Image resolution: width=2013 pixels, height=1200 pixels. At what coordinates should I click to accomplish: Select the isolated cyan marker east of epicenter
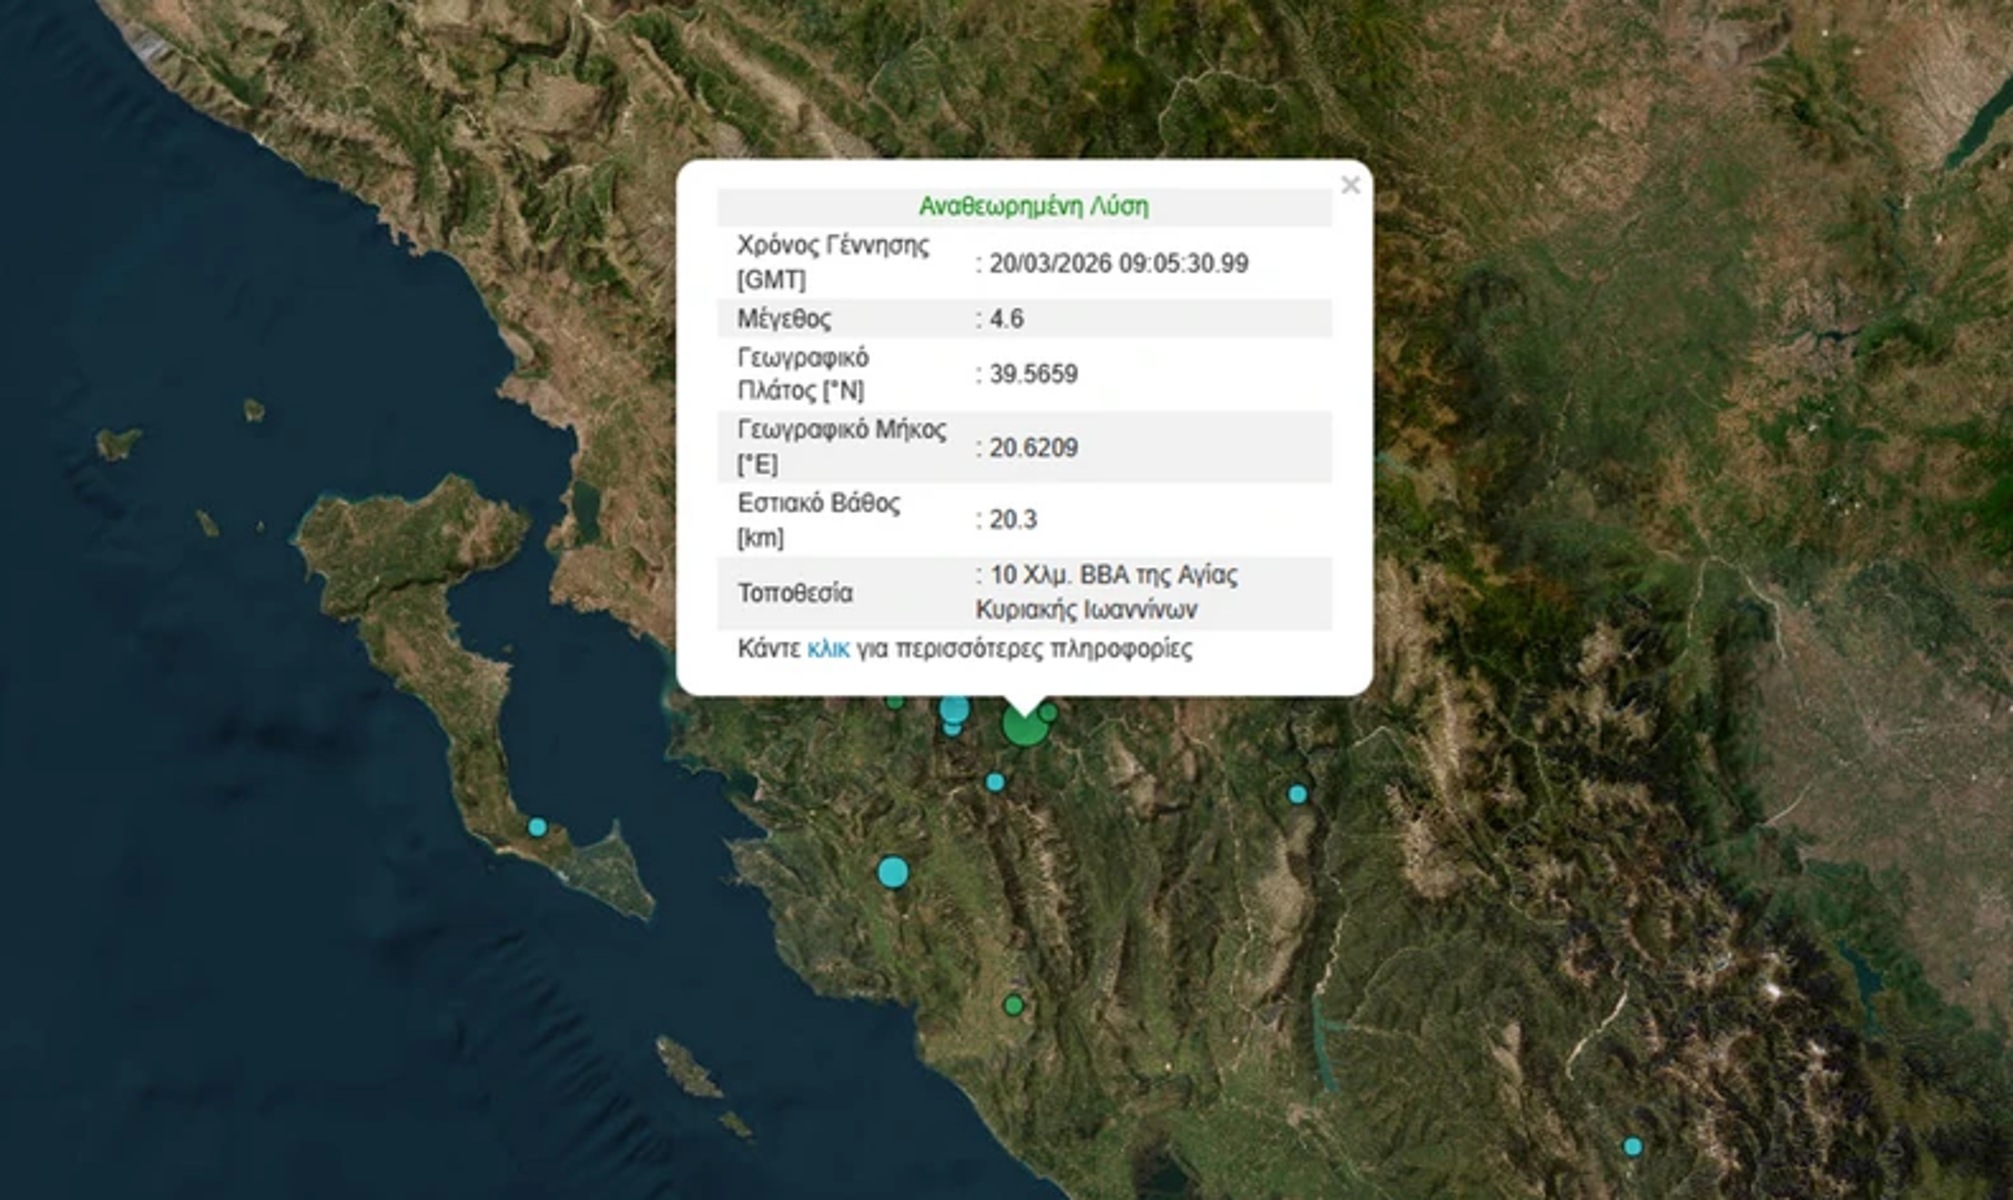click(x=1297, y=795)
